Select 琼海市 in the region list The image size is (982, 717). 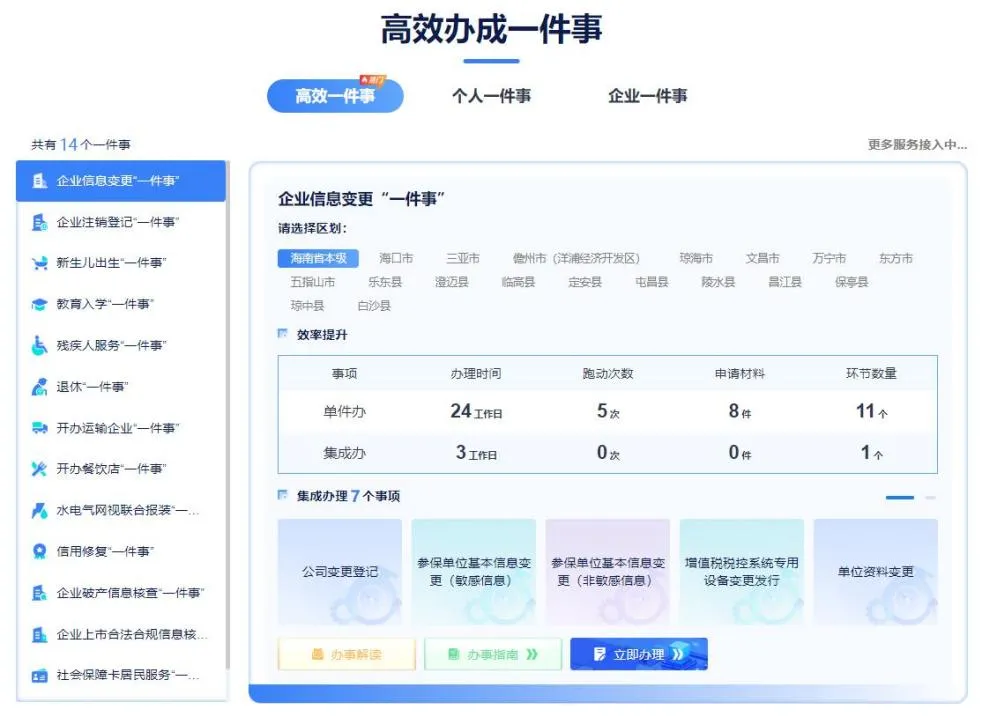[697, 257]
